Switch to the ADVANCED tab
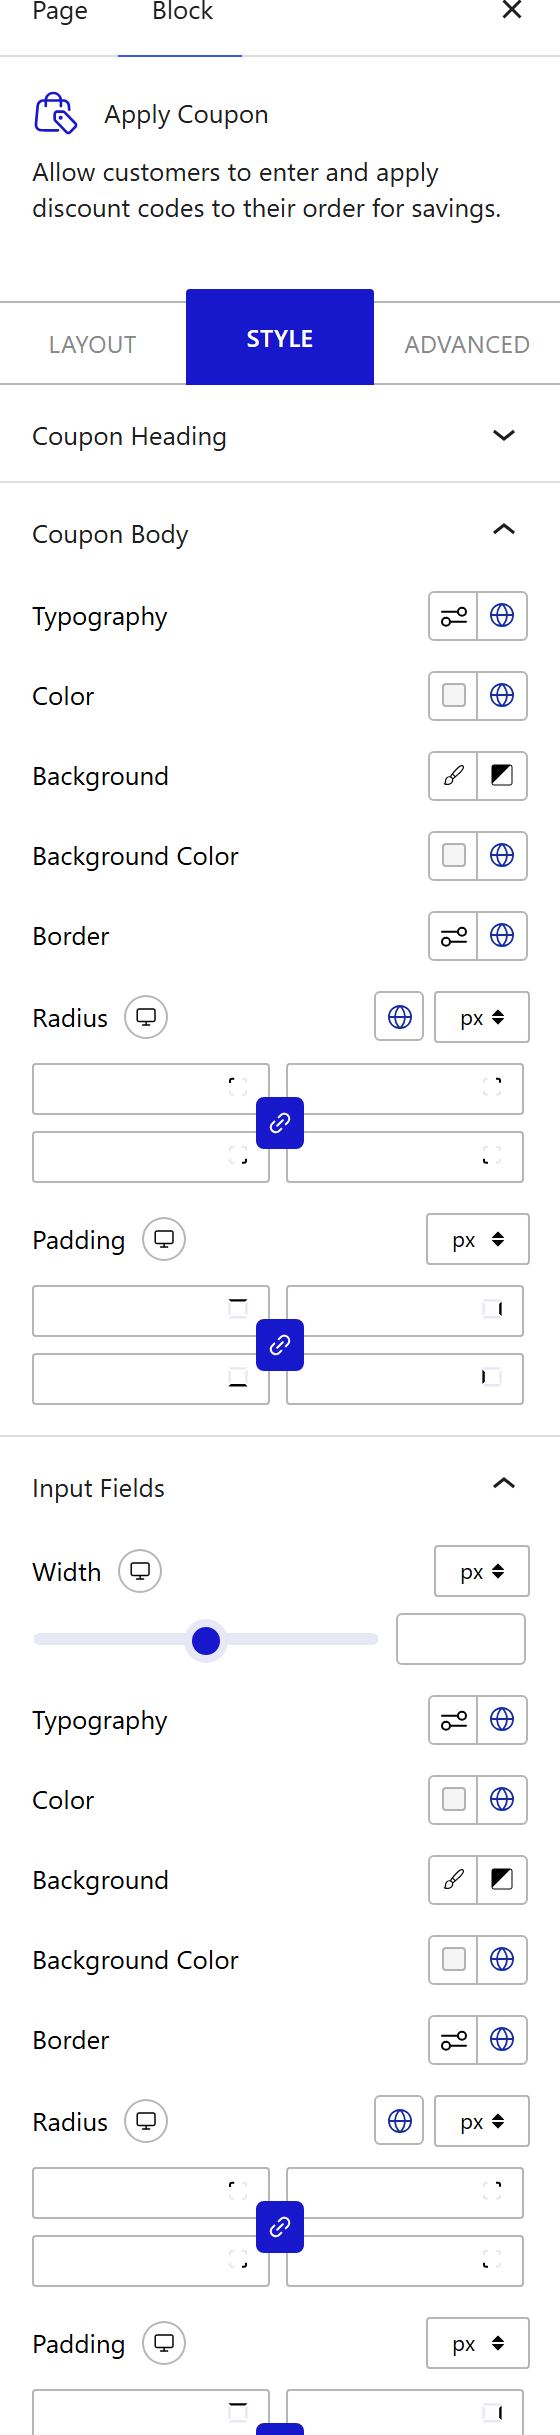This screenshot has height=2435, width=560. pos(467,344)
